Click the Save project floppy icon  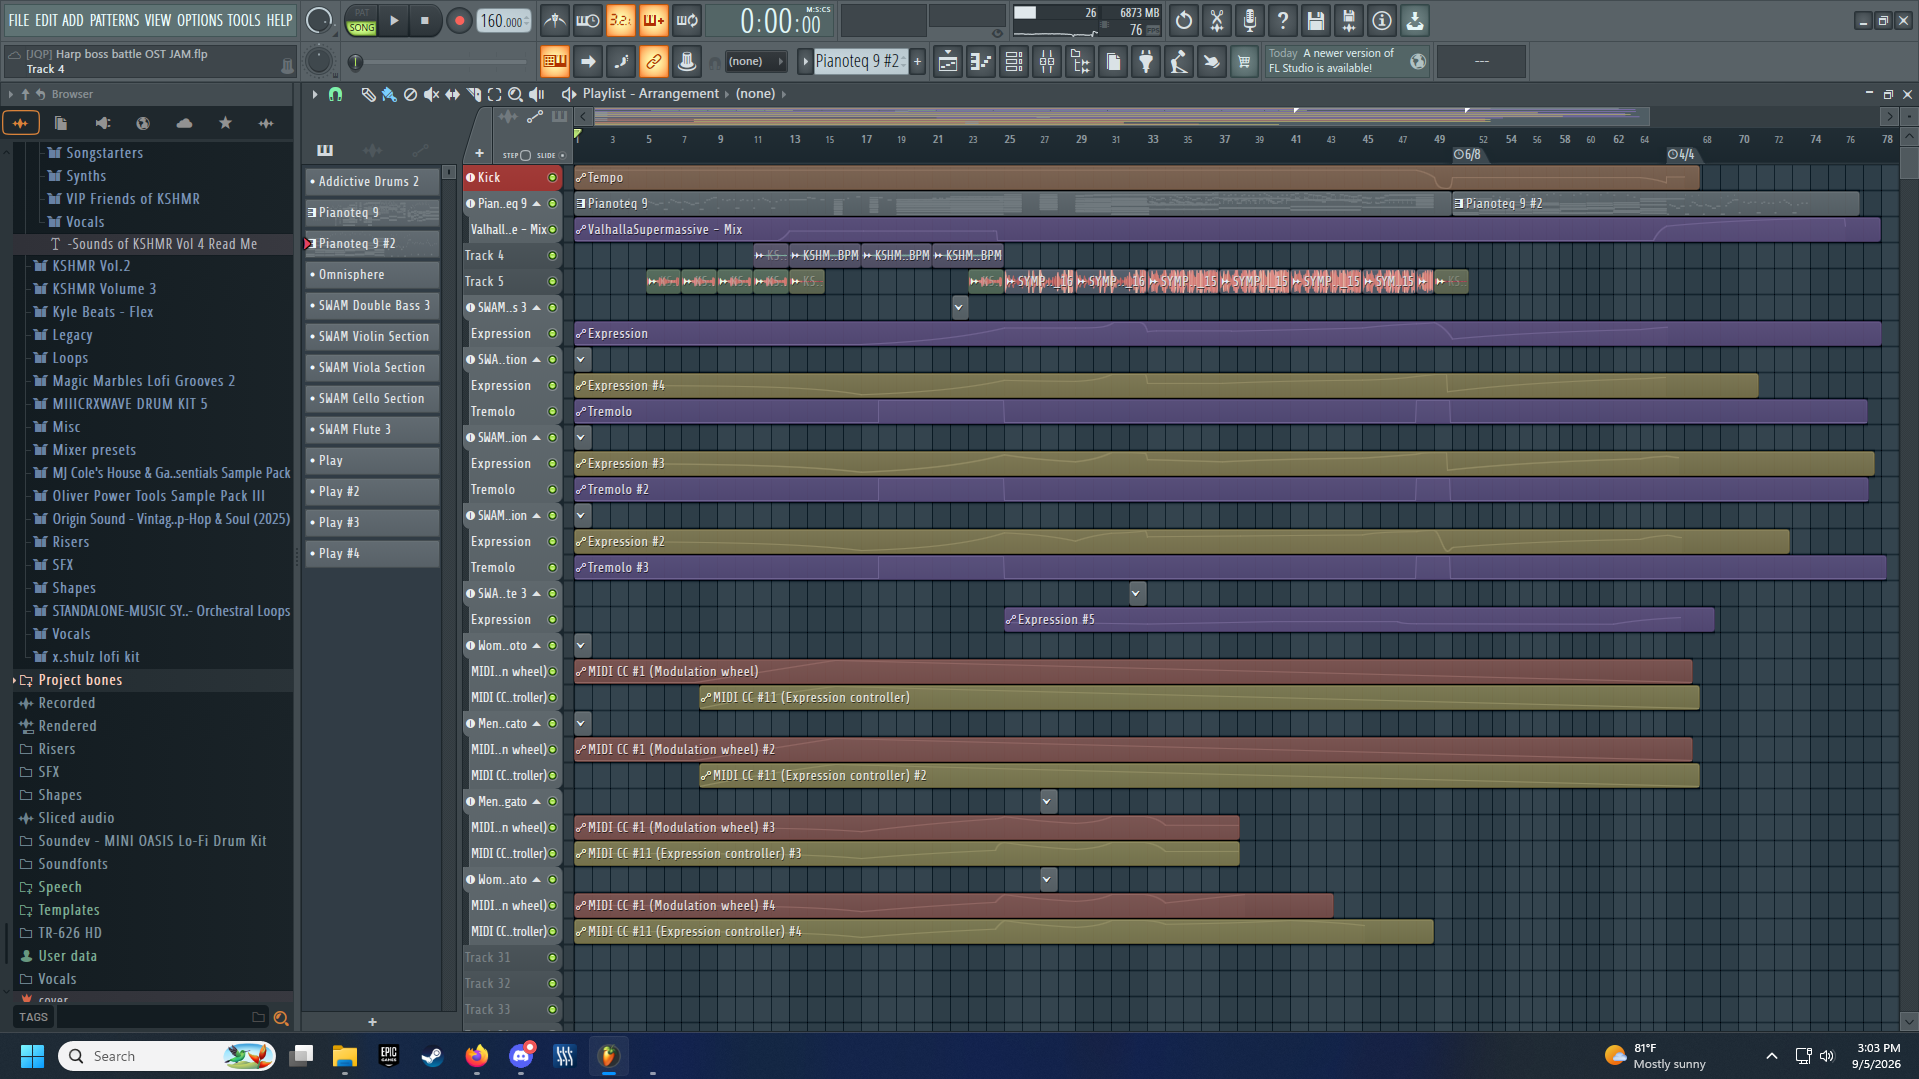tap(1316, 20)
